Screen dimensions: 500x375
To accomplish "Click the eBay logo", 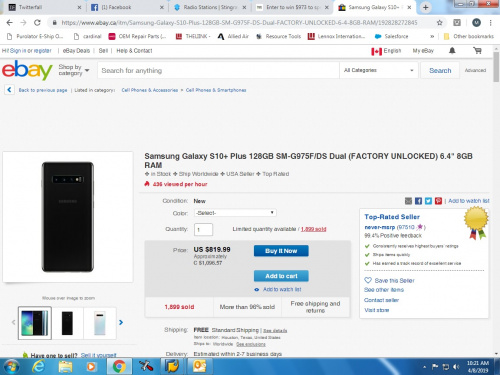I will point(27,70).
